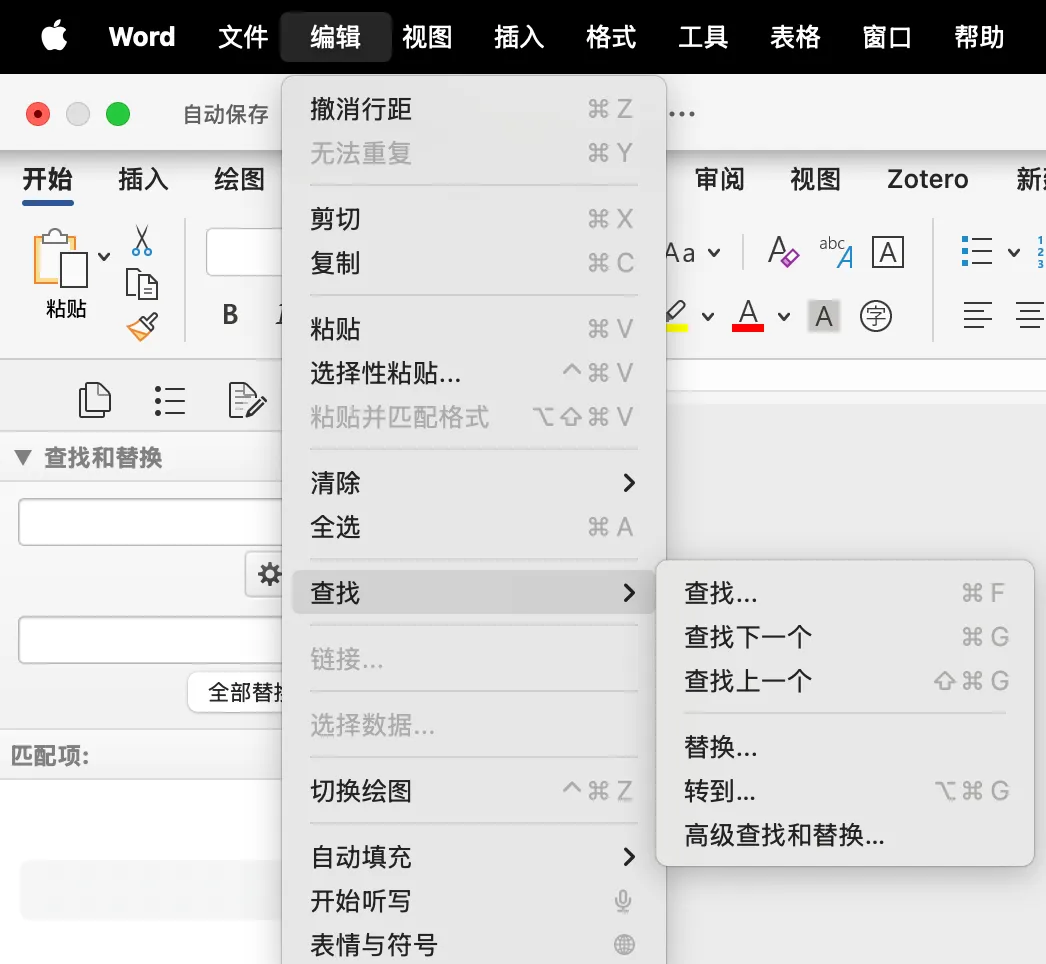1046x964 pixels.
Task: Click the Cut scissors icon
Action: (x=141, y=241)
